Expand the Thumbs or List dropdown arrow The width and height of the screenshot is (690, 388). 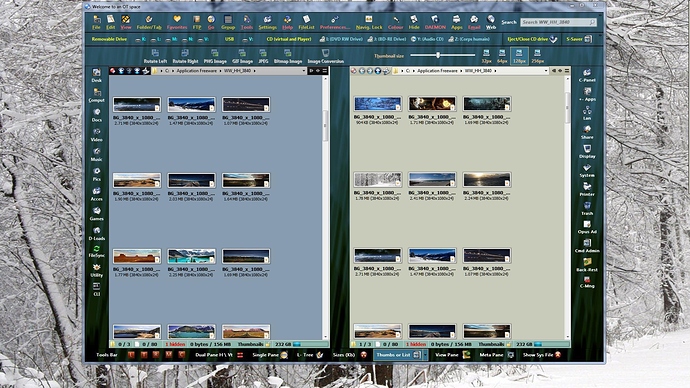(x=426, y=355)
